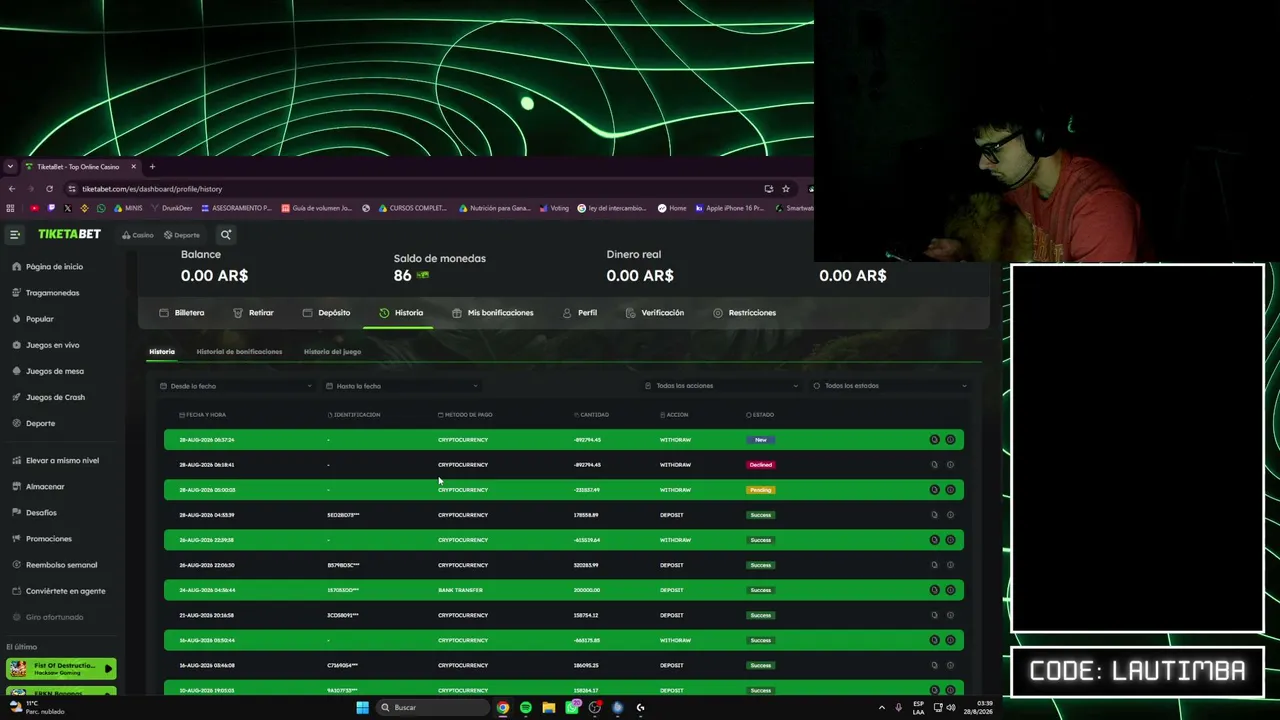Click the Reembolso semanal sidebar icon
The height and width of the screenshot is (720, 1280).
tap(16, 565)
